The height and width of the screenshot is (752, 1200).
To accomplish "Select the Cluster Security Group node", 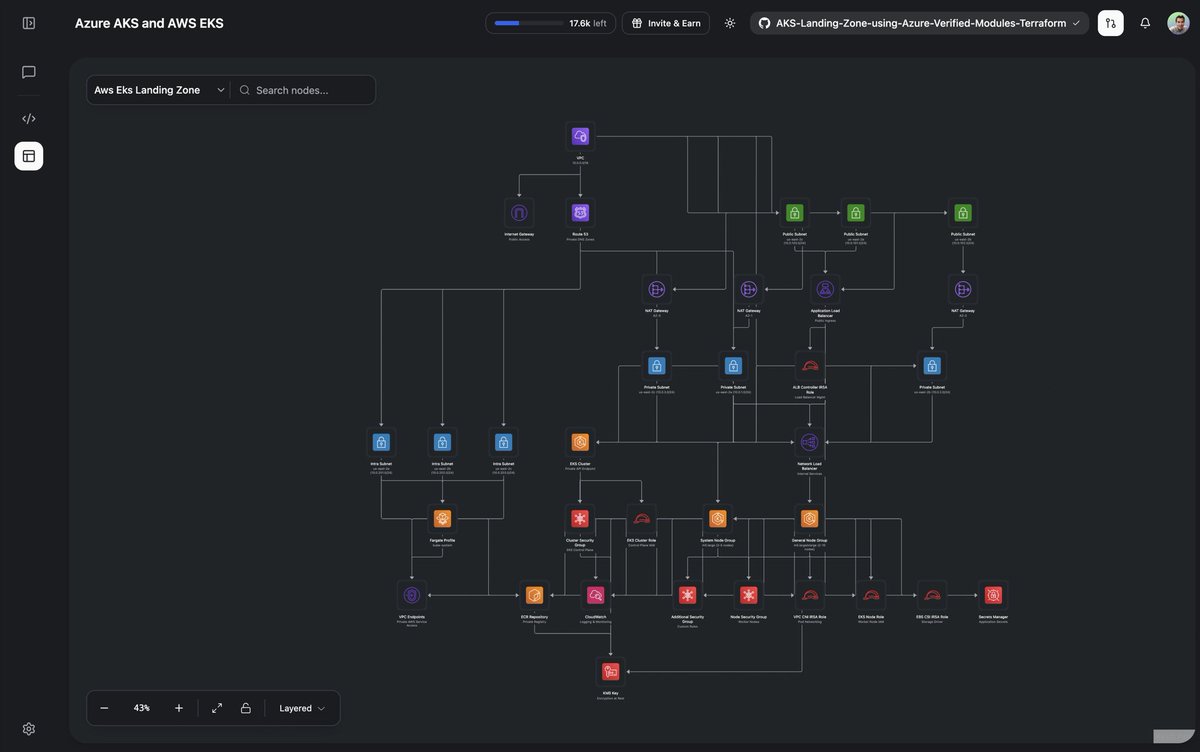I will [580, 519].
